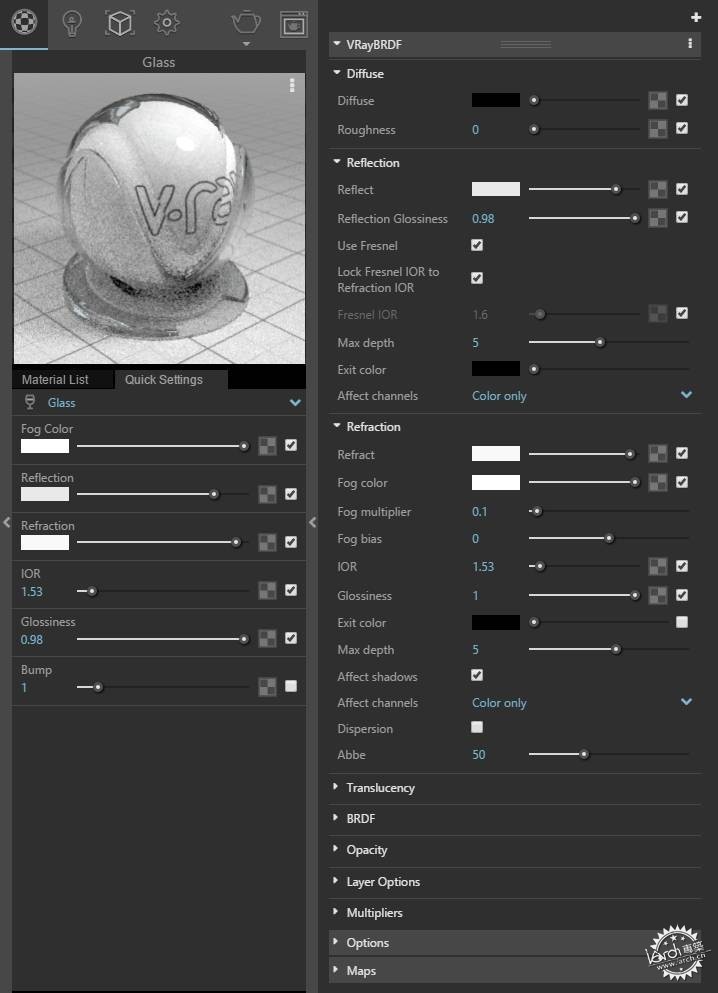Screen dimensions: 718x993
Task: Click the plus add icon at top right
Action: pyautogui.click(x=696, y=17)
